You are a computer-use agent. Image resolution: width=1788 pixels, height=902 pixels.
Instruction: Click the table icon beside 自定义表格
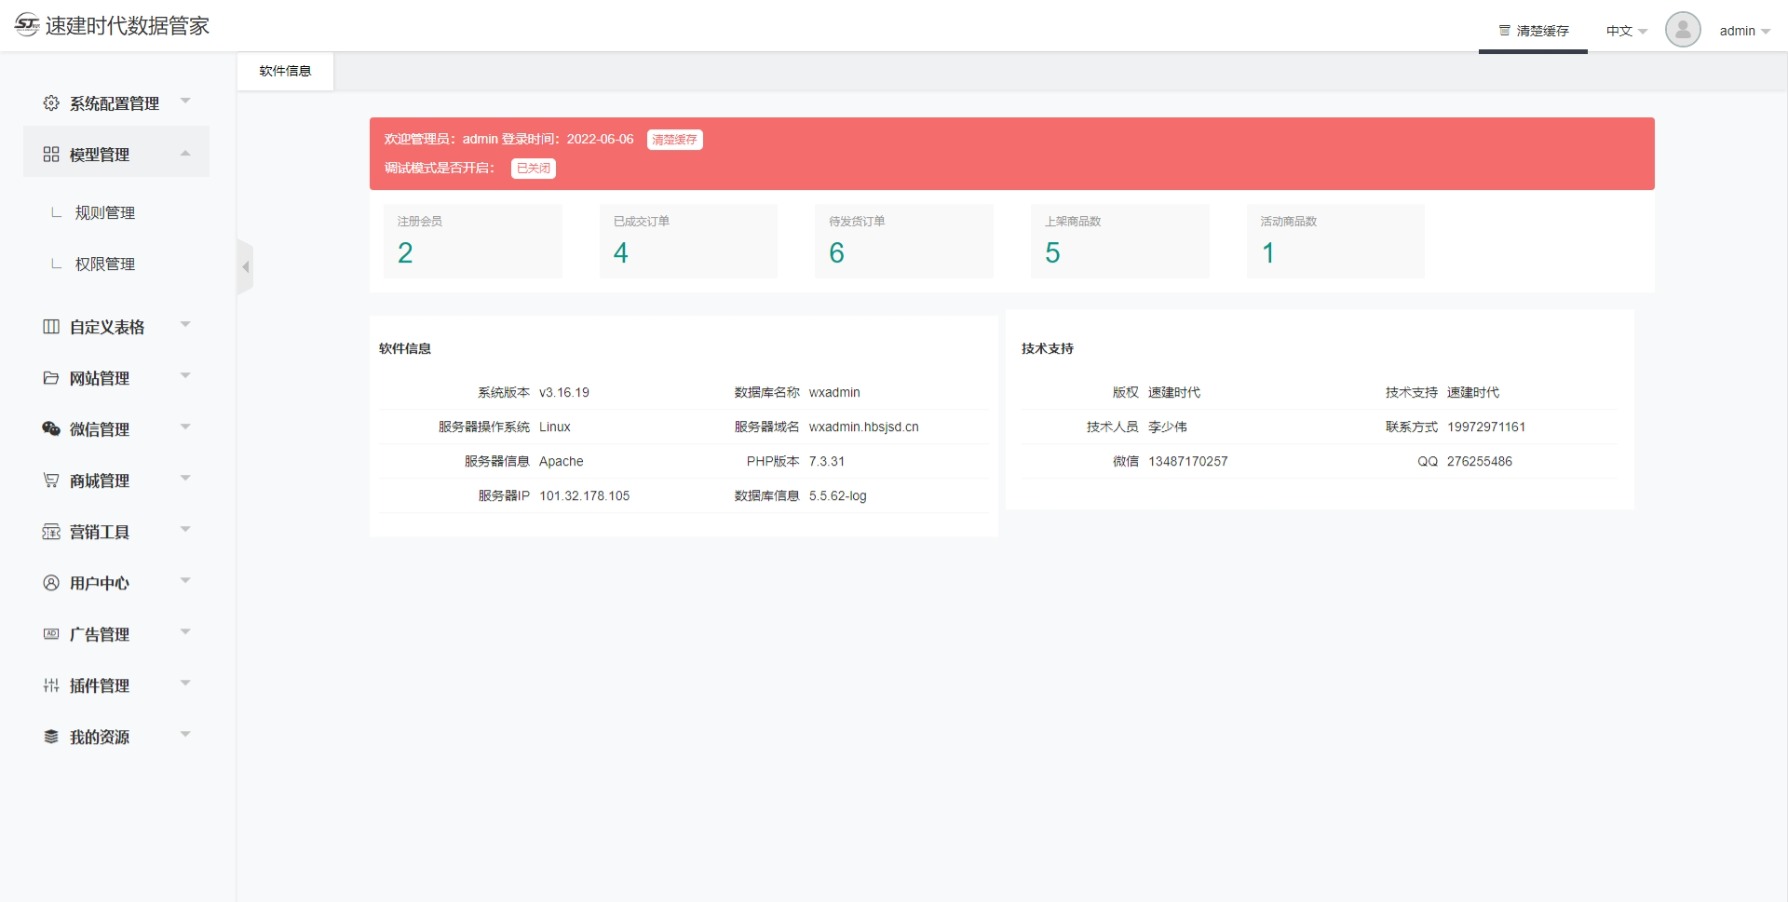51,327
